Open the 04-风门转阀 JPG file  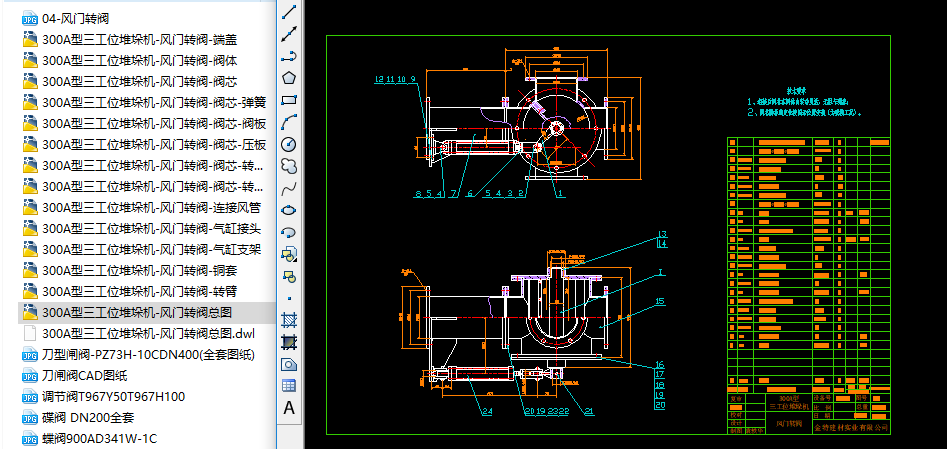click(x=75, y=18)
